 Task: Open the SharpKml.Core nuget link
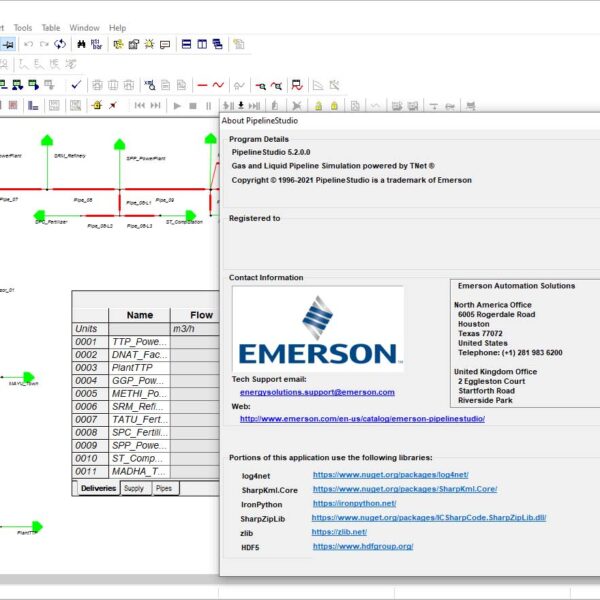pyautogui.click(x=405, y=489)
